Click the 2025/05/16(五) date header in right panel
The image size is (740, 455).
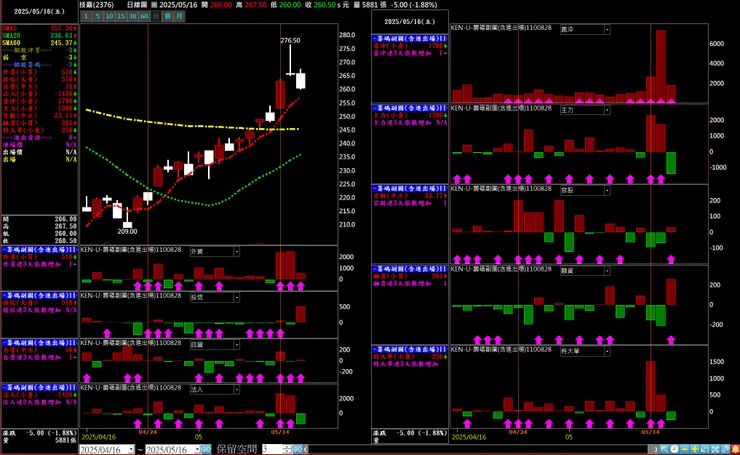[410, 22]
